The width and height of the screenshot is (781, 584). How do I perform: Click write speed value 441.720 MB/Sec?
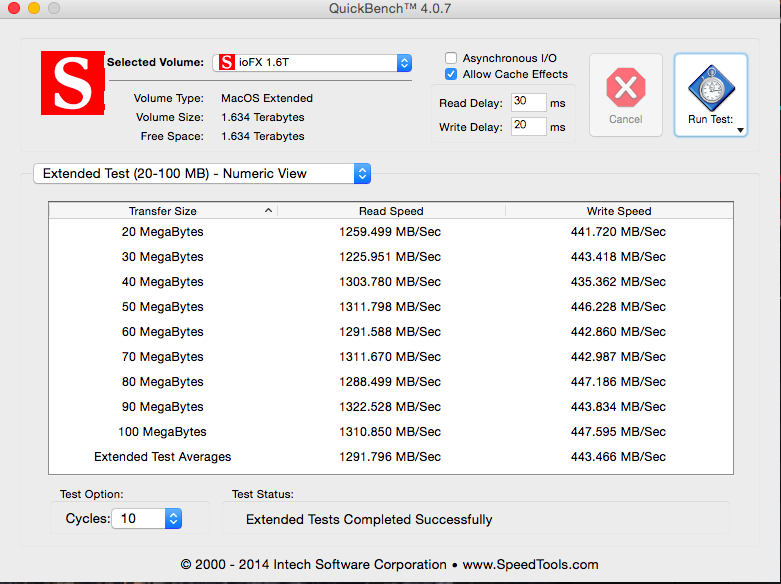[x=618, y=232]
